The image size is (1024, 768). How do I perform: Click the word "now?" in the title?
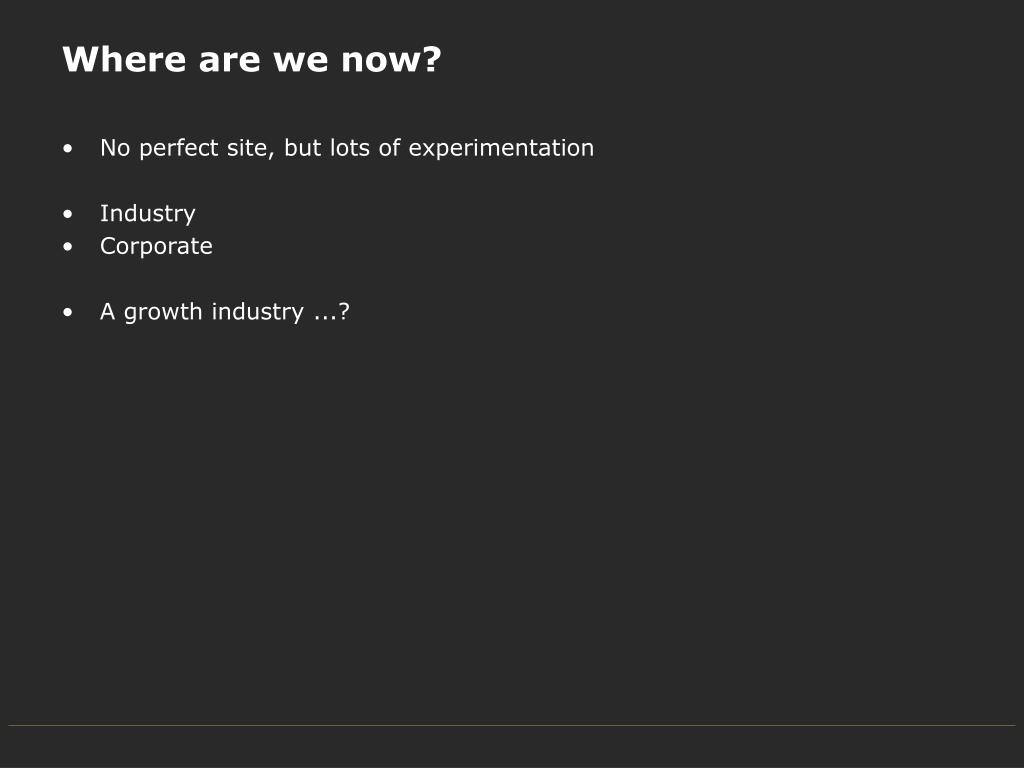(392, 59)
